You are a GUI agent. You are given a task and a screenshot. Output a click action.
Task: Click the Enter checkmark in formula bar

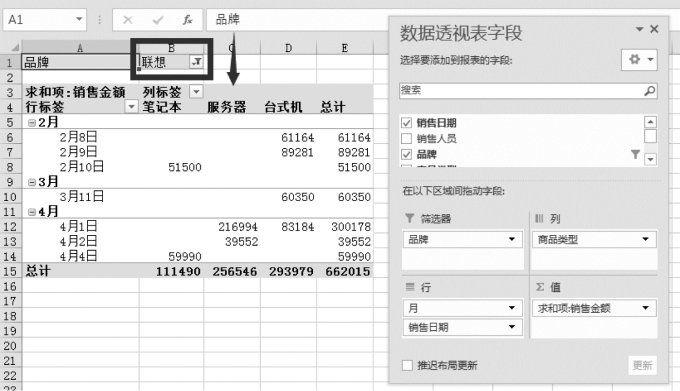coord(158,20)
